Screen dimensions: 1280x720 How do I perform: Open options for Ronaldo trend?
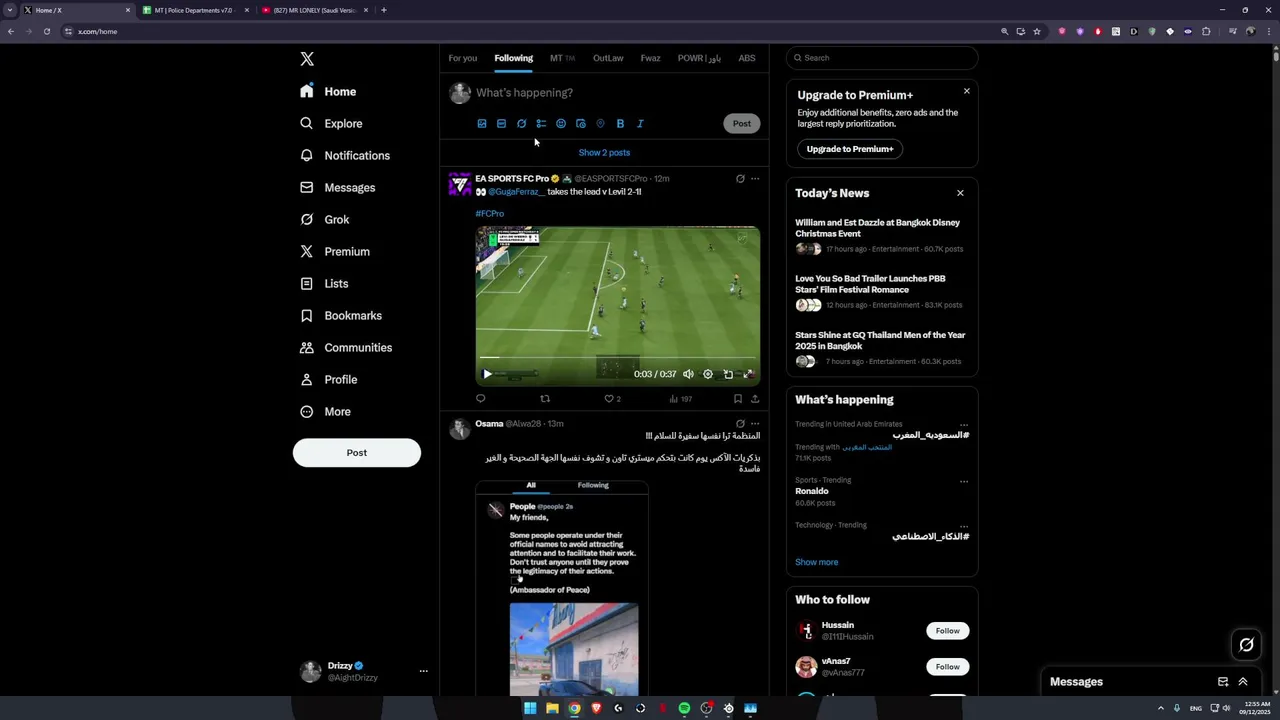click(964, 481)
